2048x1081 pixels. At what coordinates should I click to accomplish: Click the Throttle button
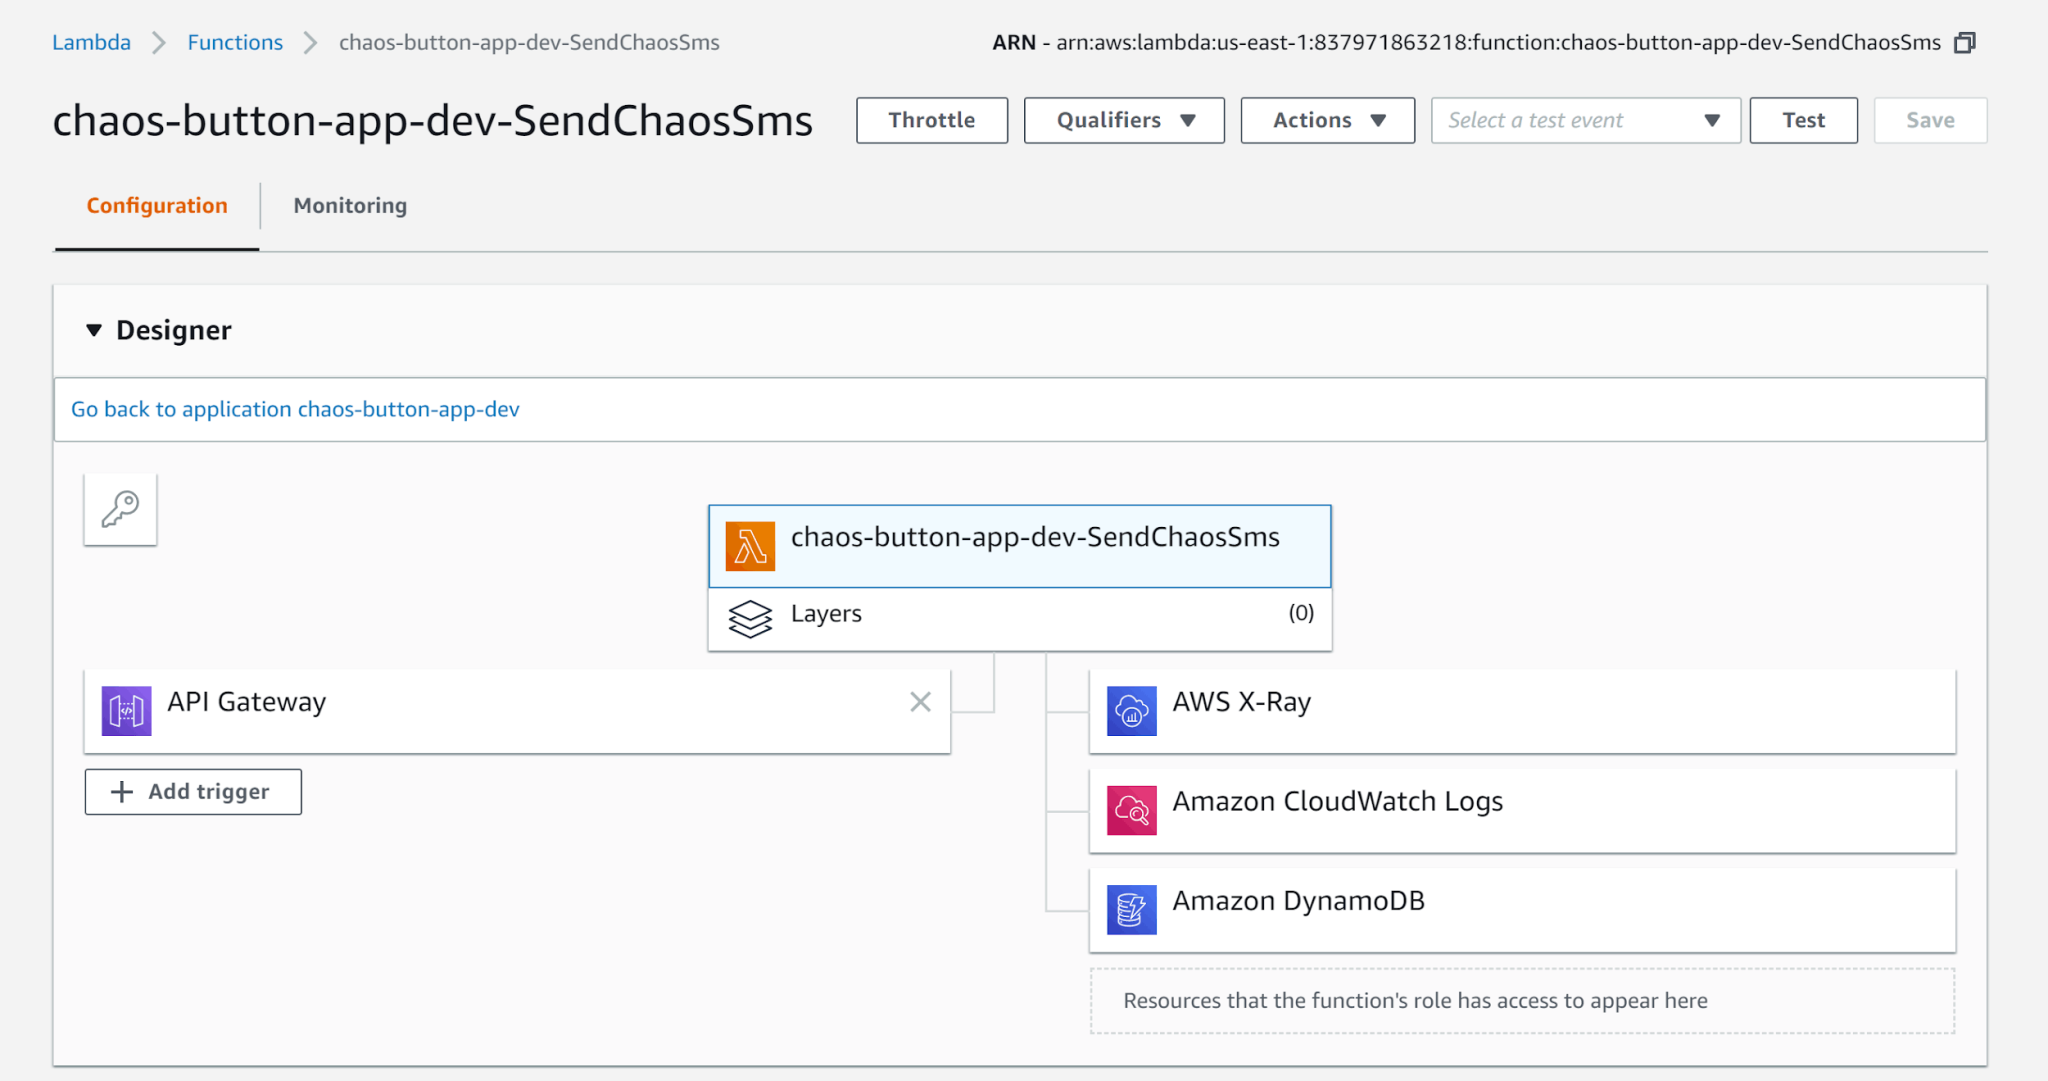(930, 120)
